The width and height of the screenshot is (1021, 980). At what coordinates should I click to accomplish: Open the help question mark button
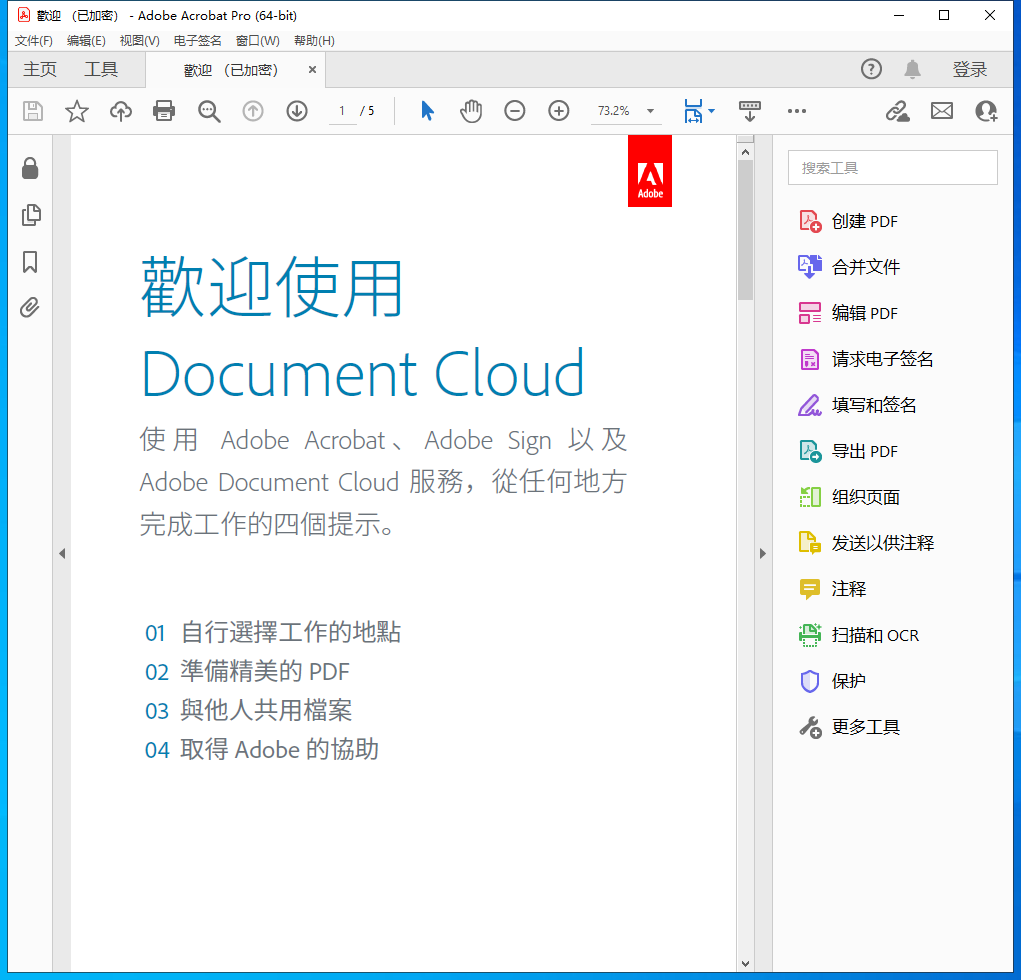point(870,69)
